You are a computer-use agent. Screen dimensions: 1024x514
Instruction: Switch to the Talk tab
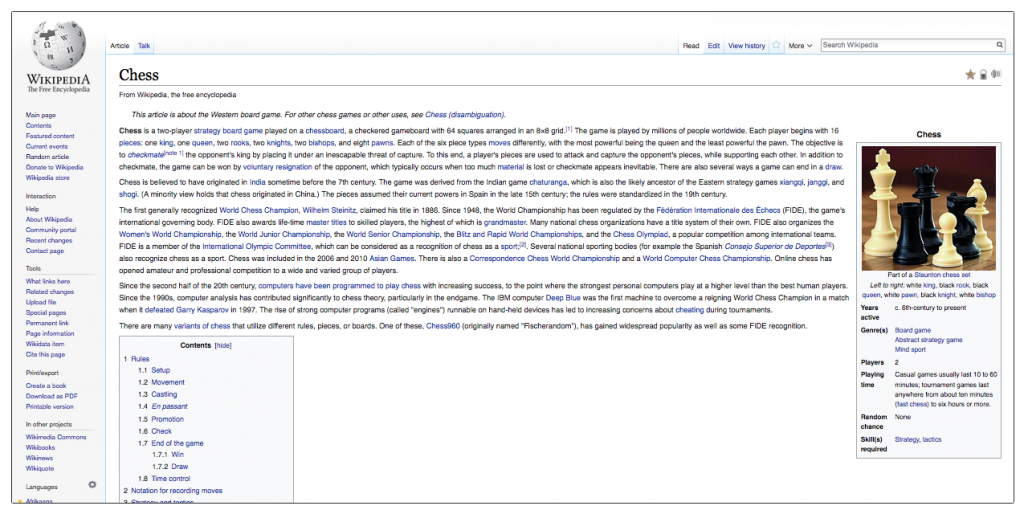(144, 46)
